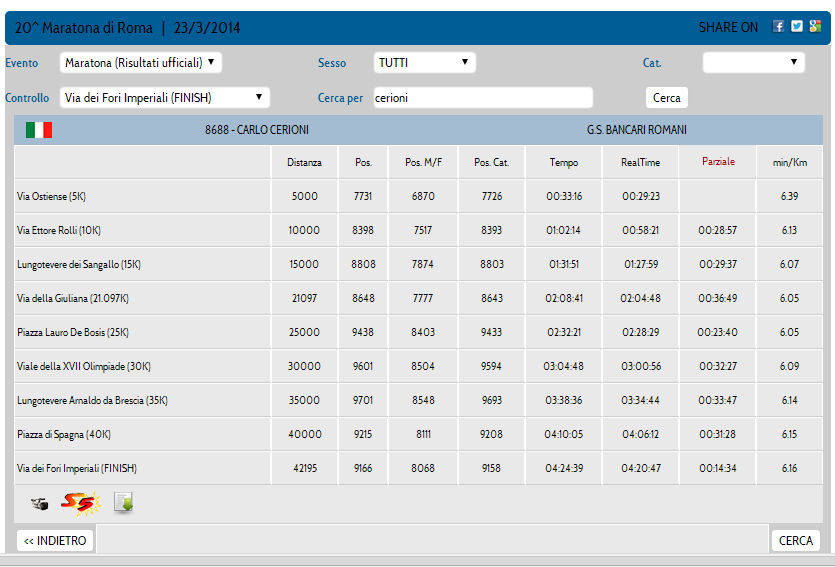
Task: Open the video camera icon
Action: pyautogui.click(x=39, y=504)
